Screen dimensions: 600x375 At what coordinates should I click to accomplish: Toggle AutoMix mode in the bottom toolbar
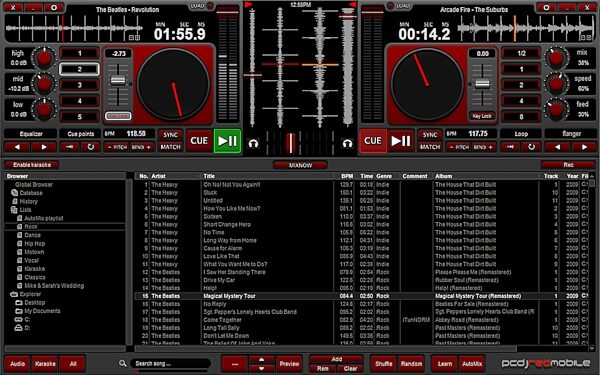(x=472, y=364)
